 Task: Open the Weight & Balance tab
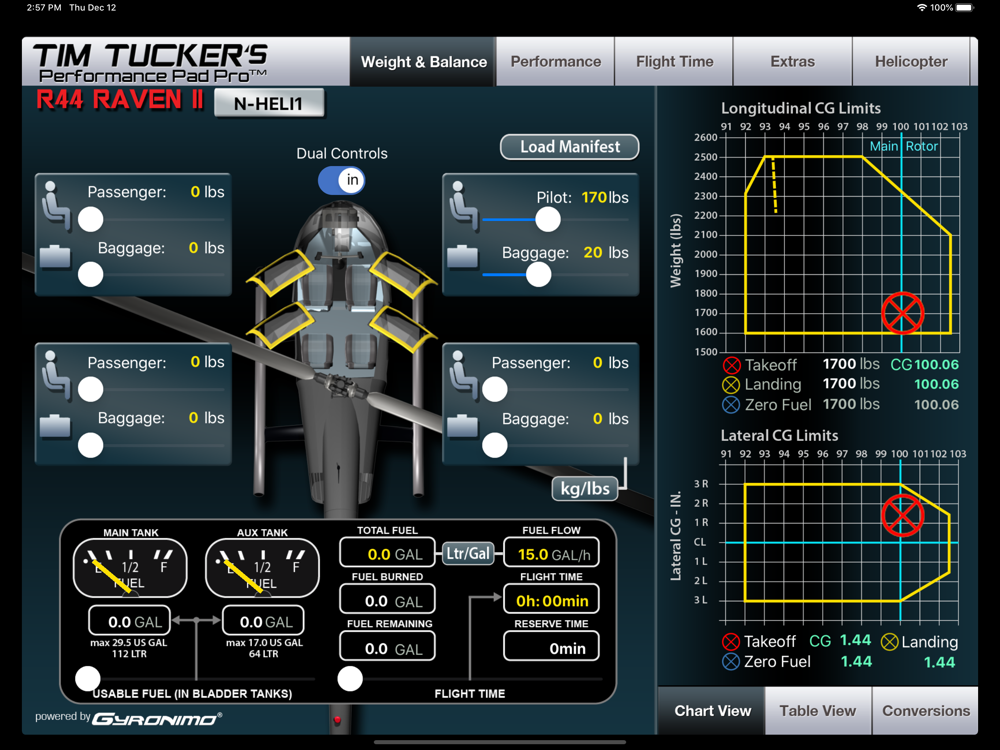423,62
